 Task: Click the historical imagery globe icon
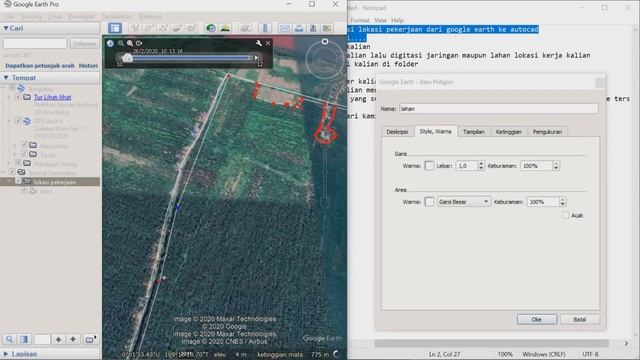(x=211, y=28)
